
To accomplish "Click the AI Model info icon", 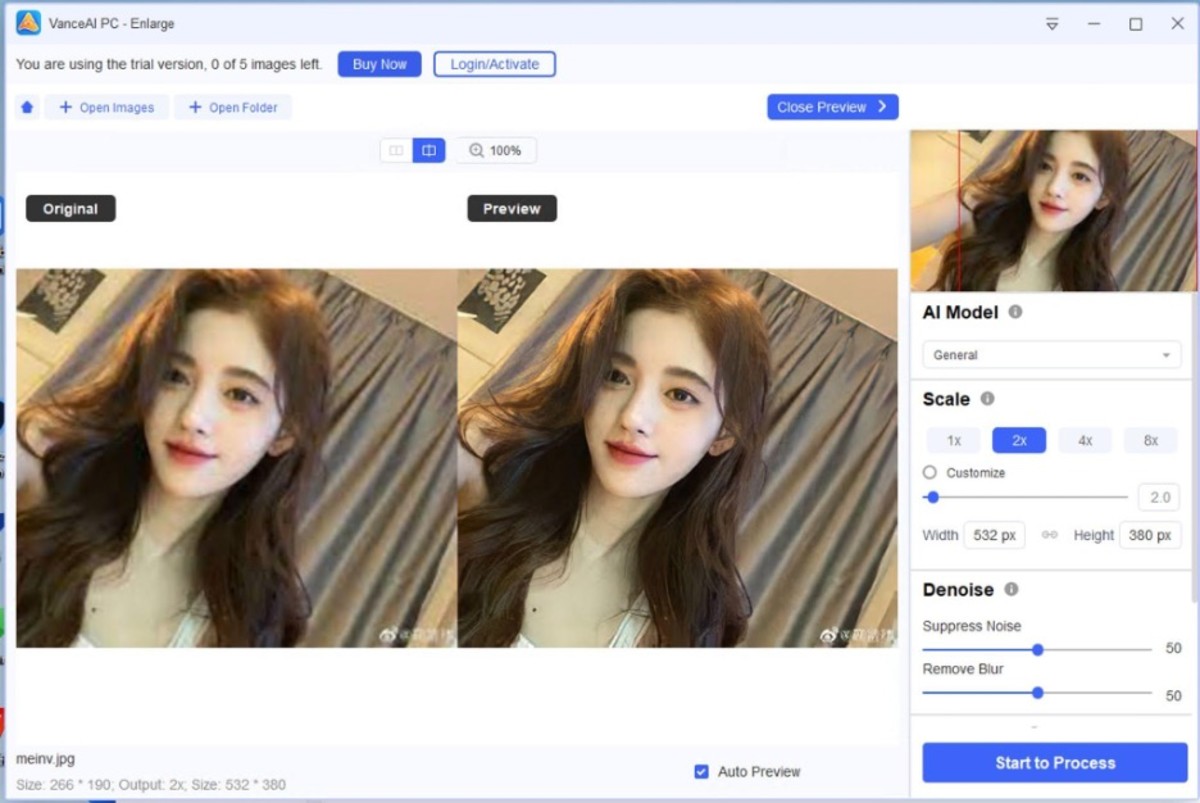I will 1016,312.
